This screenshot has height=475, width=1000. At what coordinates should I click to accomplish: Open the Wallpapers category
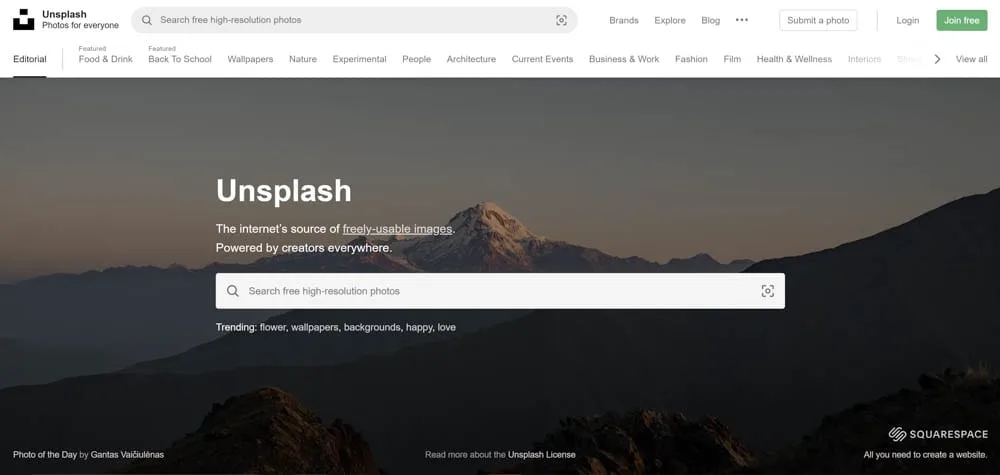tap(250, 59)
